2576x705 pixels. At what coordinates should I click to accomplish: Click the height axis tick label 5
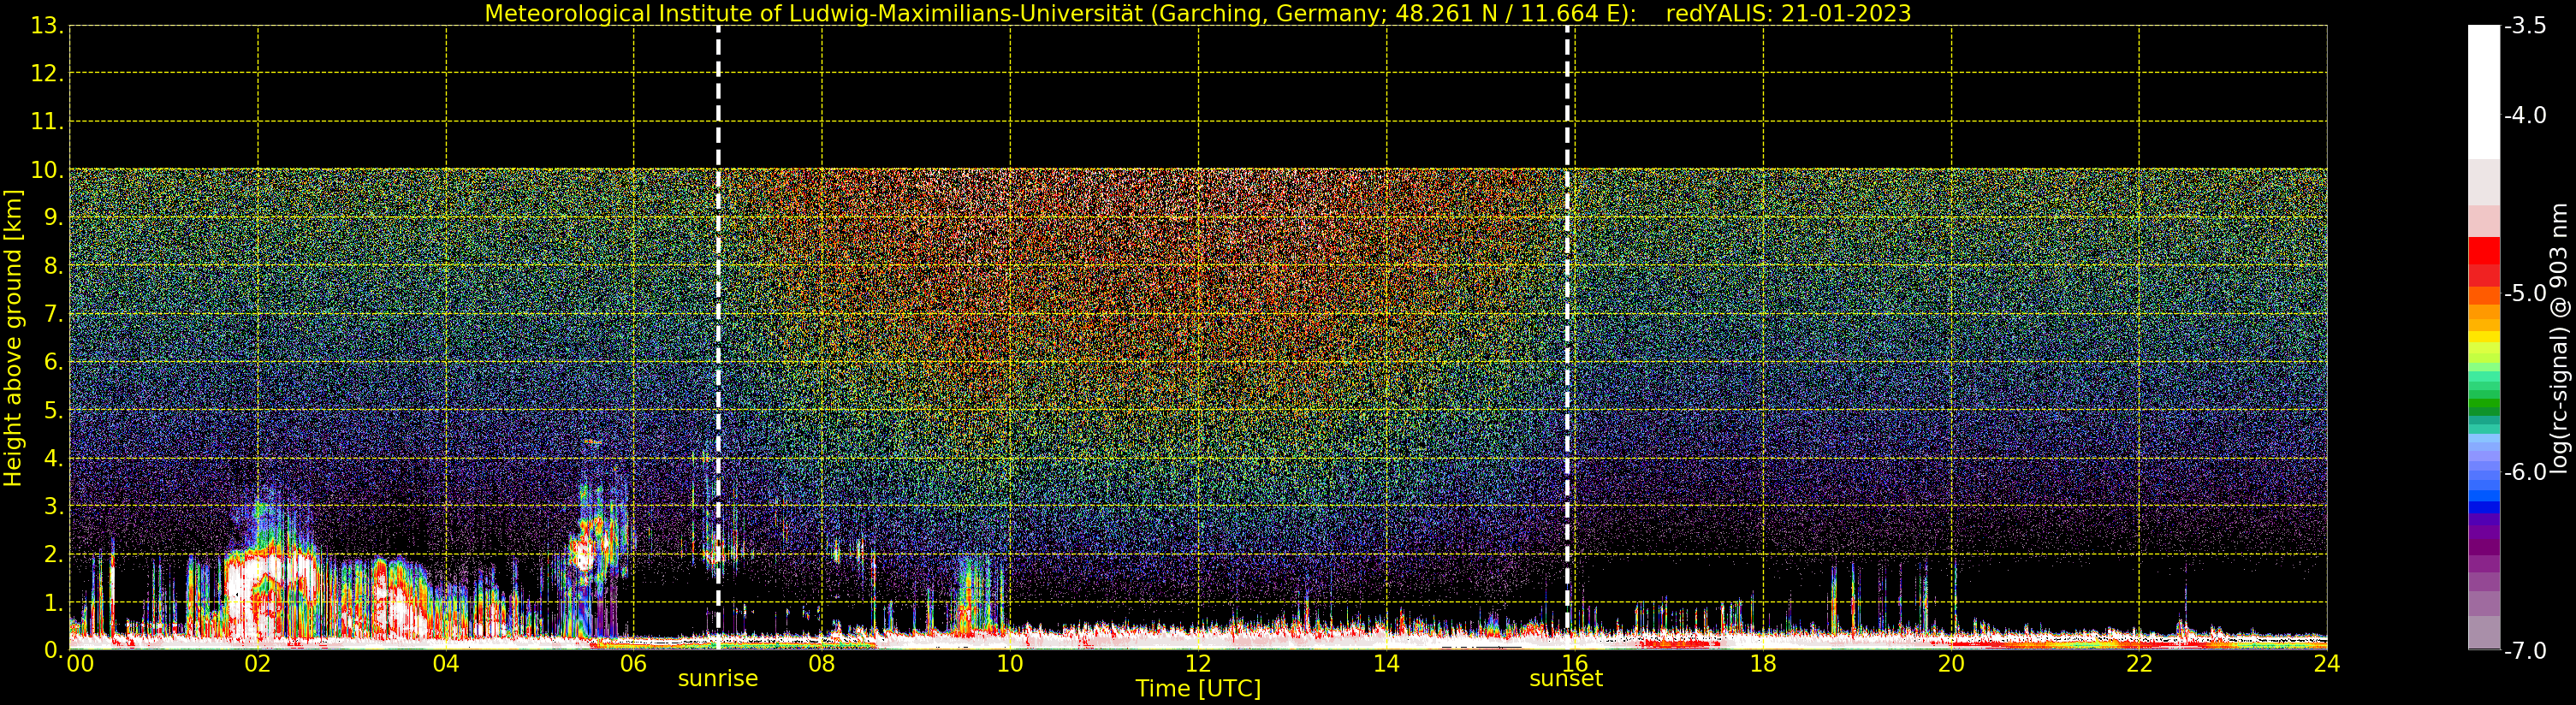[x=53, y=411]
